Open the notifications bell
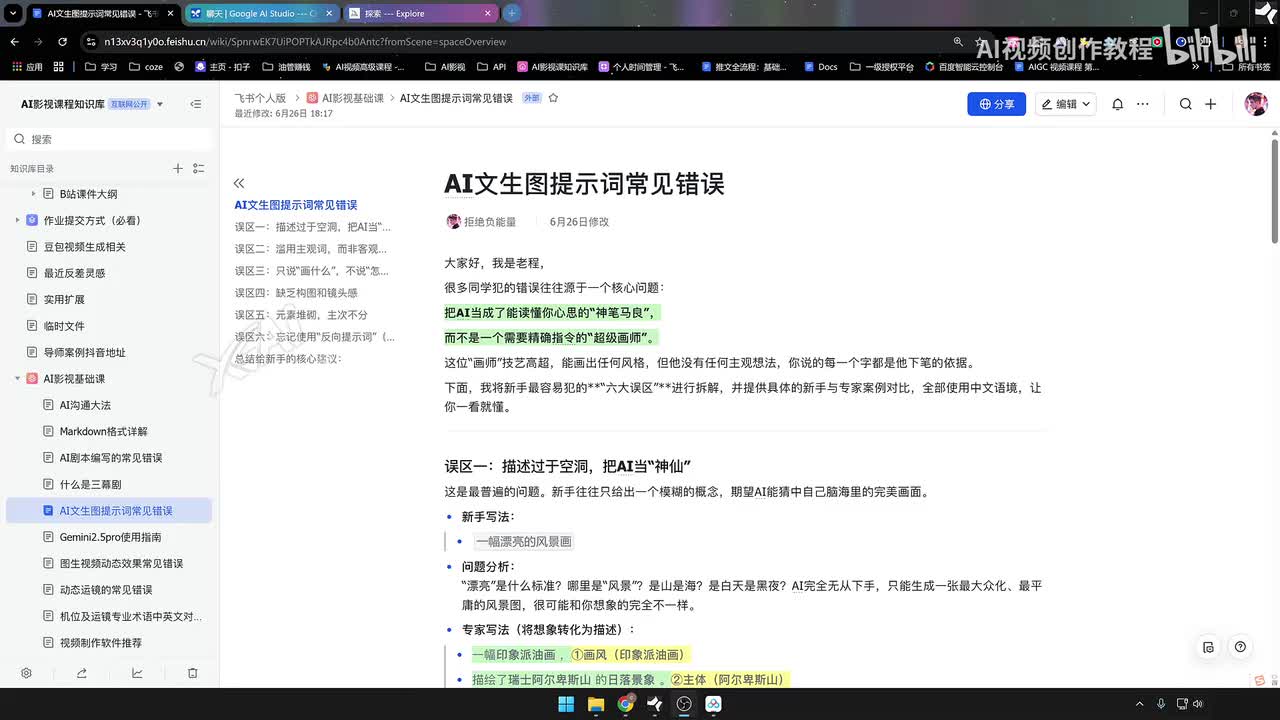Image resolution: width=1280 pixels, height=720 pixels. 1118,104
